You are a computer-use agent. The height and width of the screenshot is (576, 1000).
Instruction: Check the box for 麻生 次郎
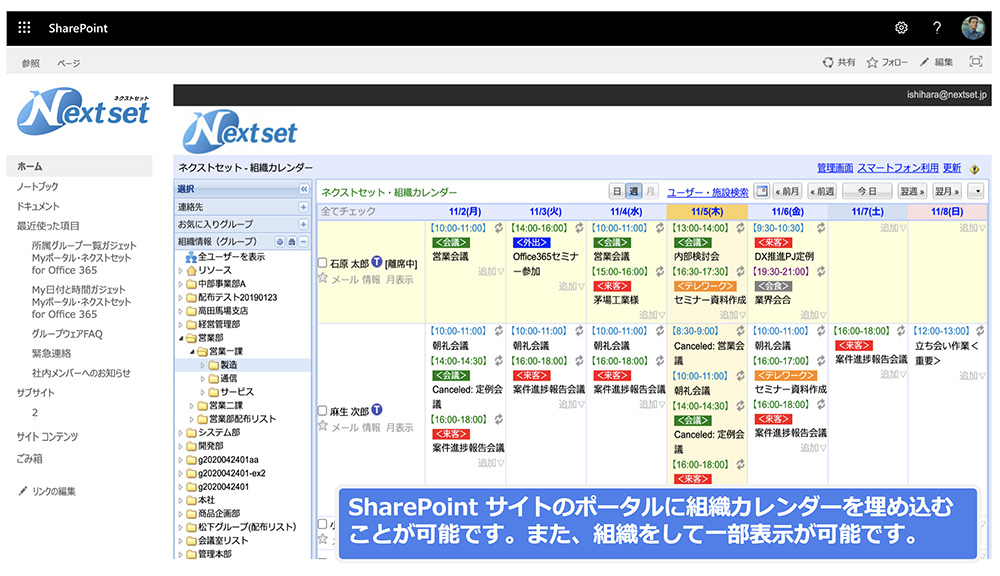click(x=322, y=410)
